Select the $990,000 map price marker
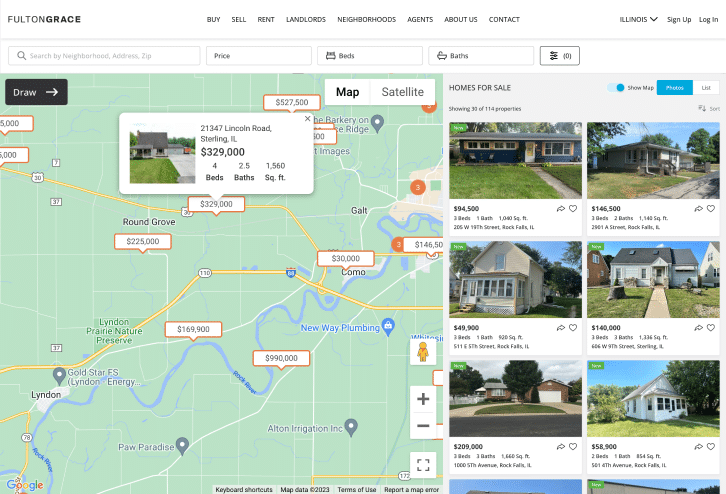726x494 pixels. (281, 358)
